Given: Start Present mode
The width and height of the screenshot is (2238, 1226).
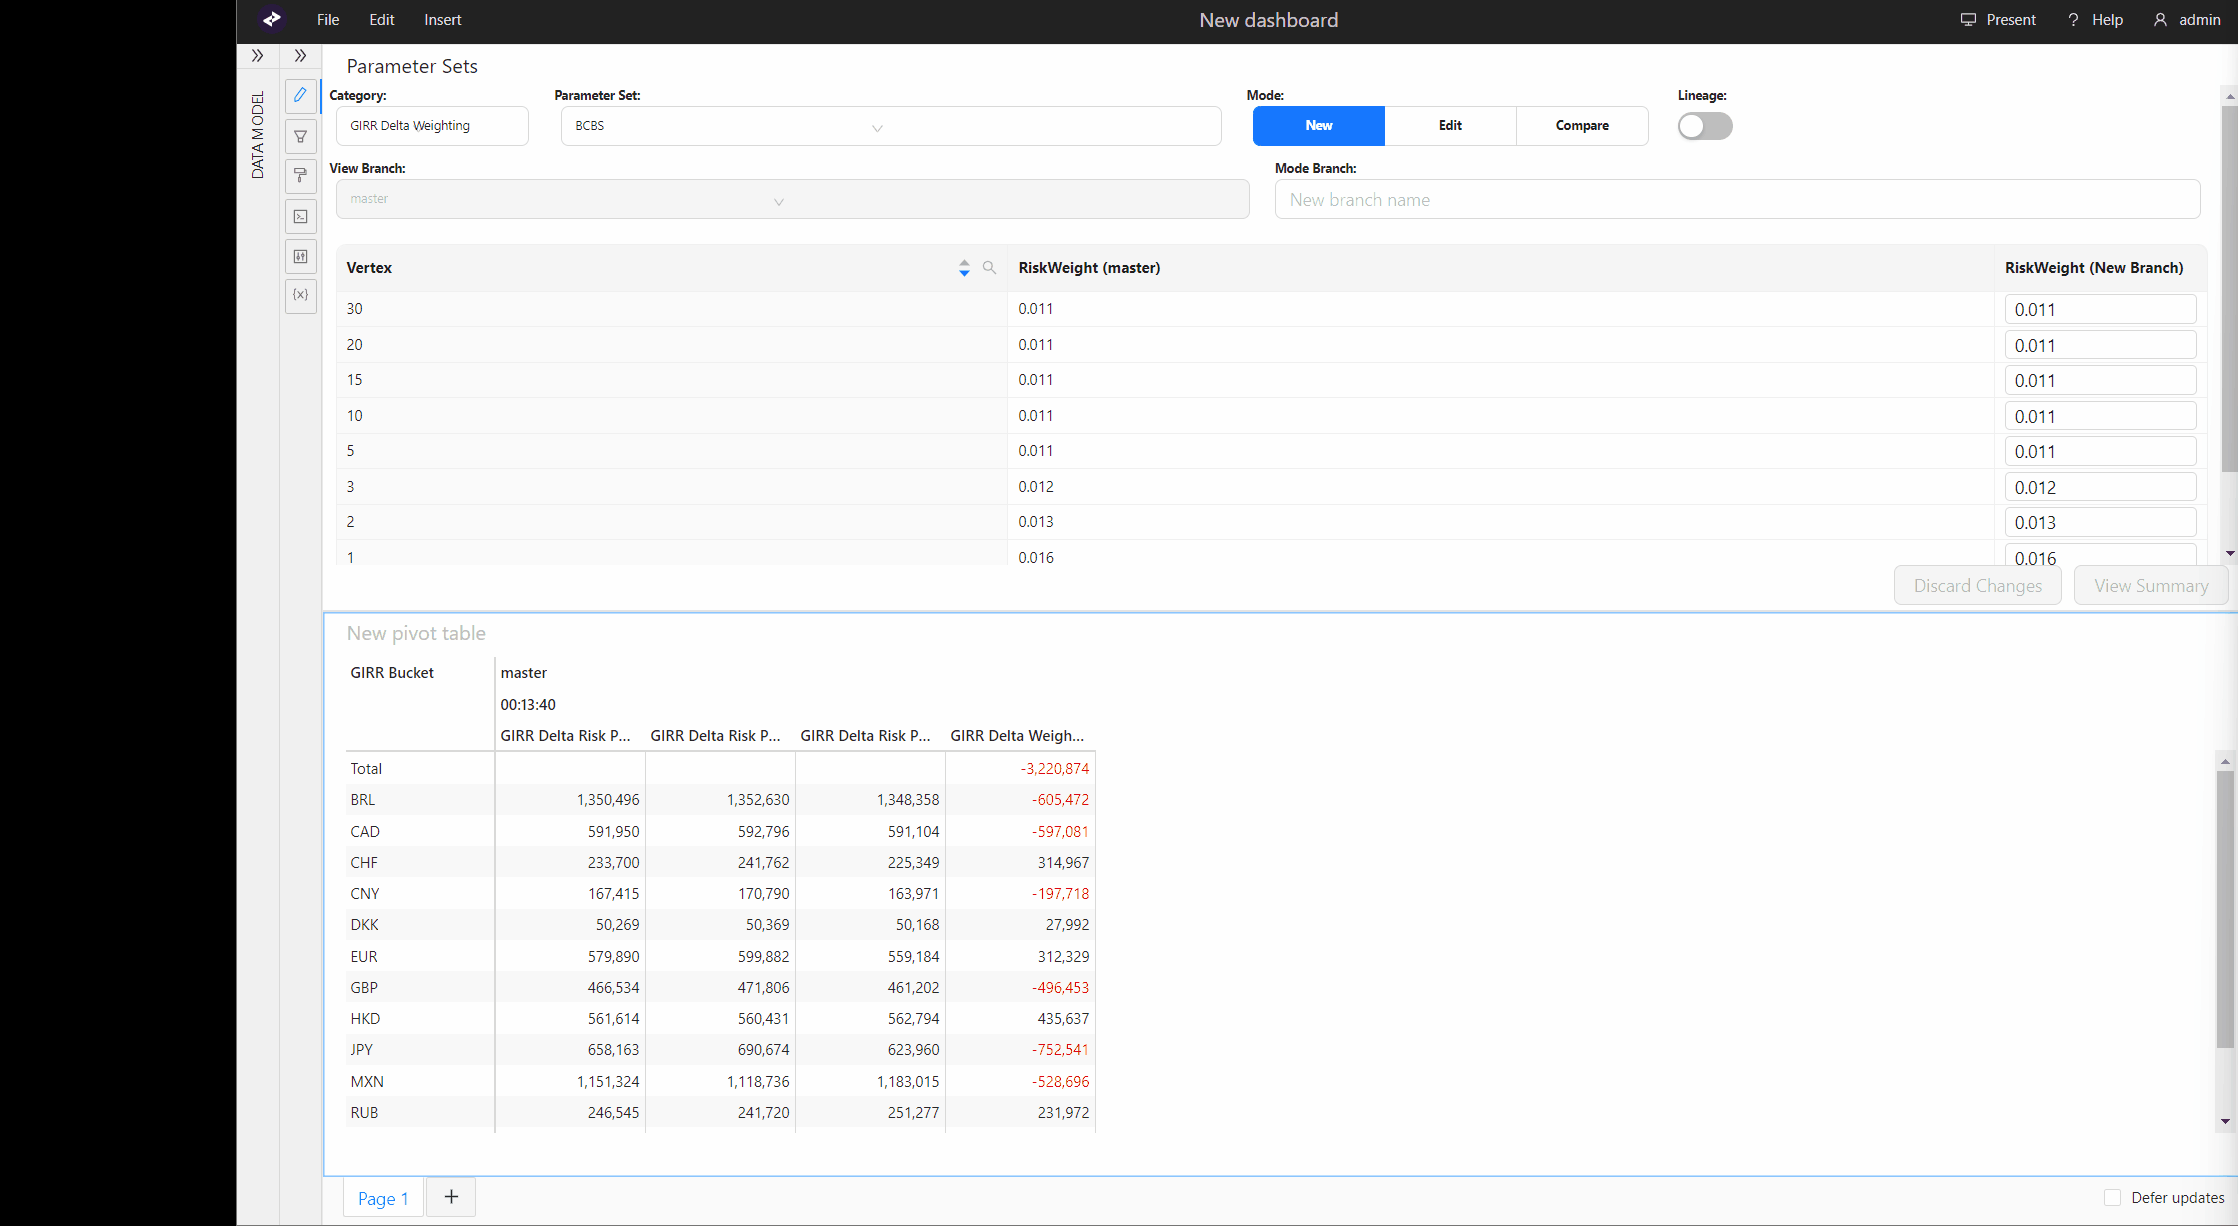Looking at the screenshot, I should [x=1997, y=20].
